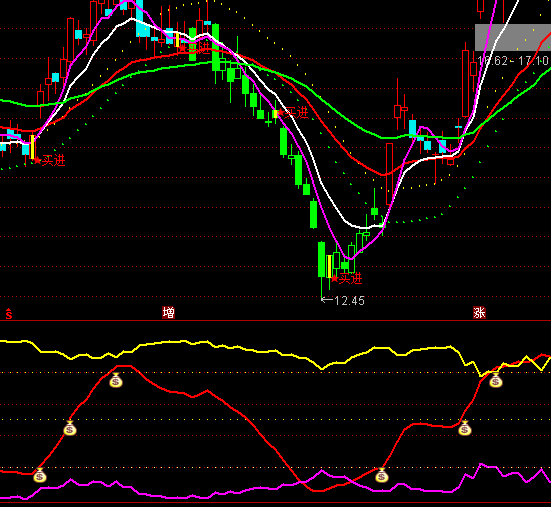Click the yellow candle beside the 12.45 low

329,267
